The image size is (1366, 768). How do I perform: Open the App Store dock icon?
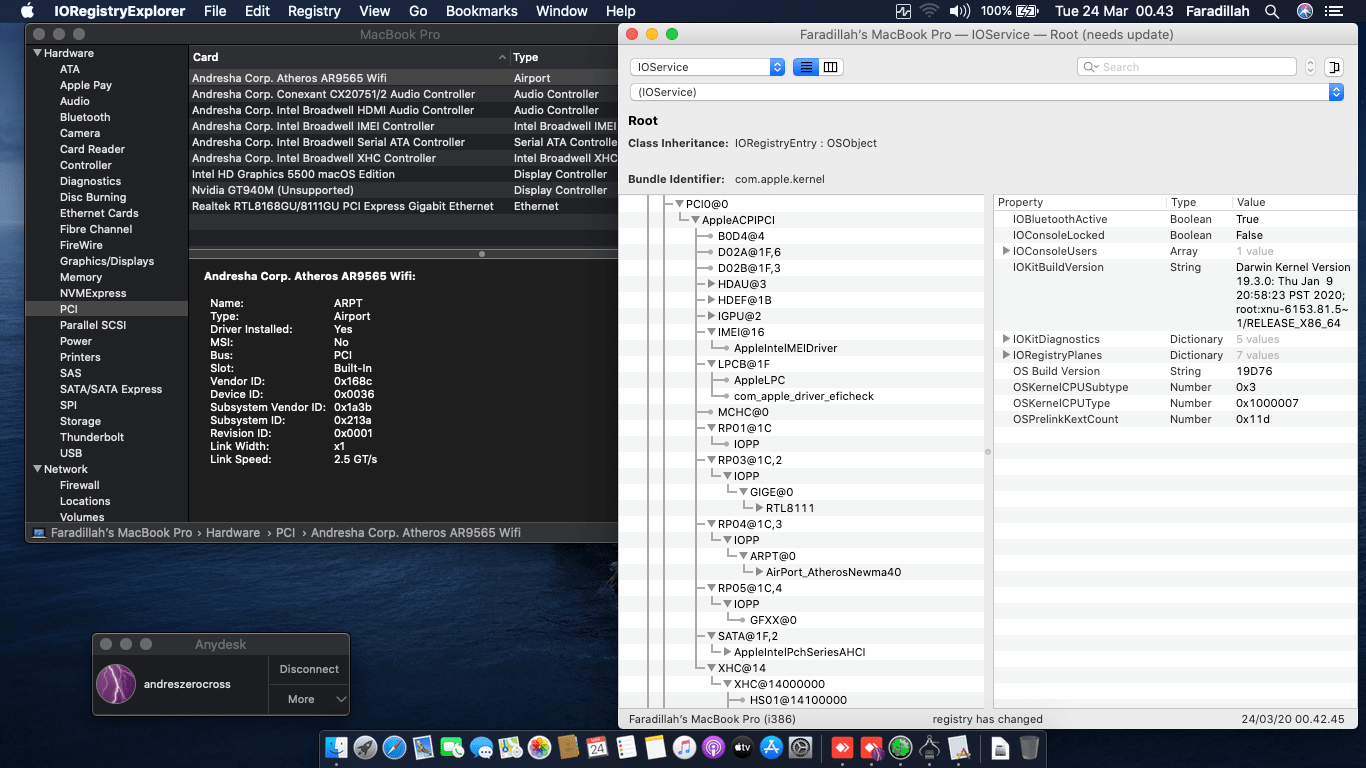(x=771, y=747)
